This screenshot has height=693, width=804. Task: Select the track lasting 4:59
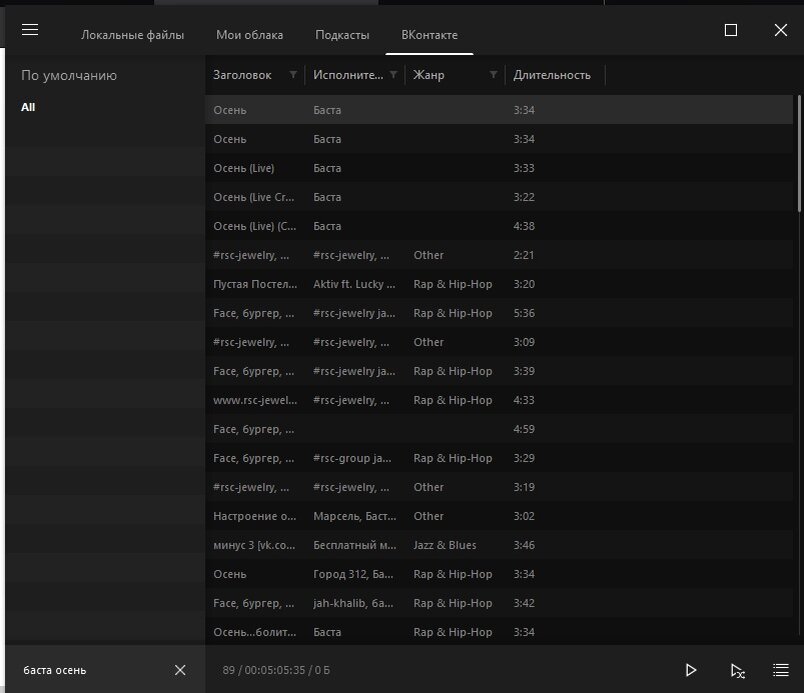[499, 429]
